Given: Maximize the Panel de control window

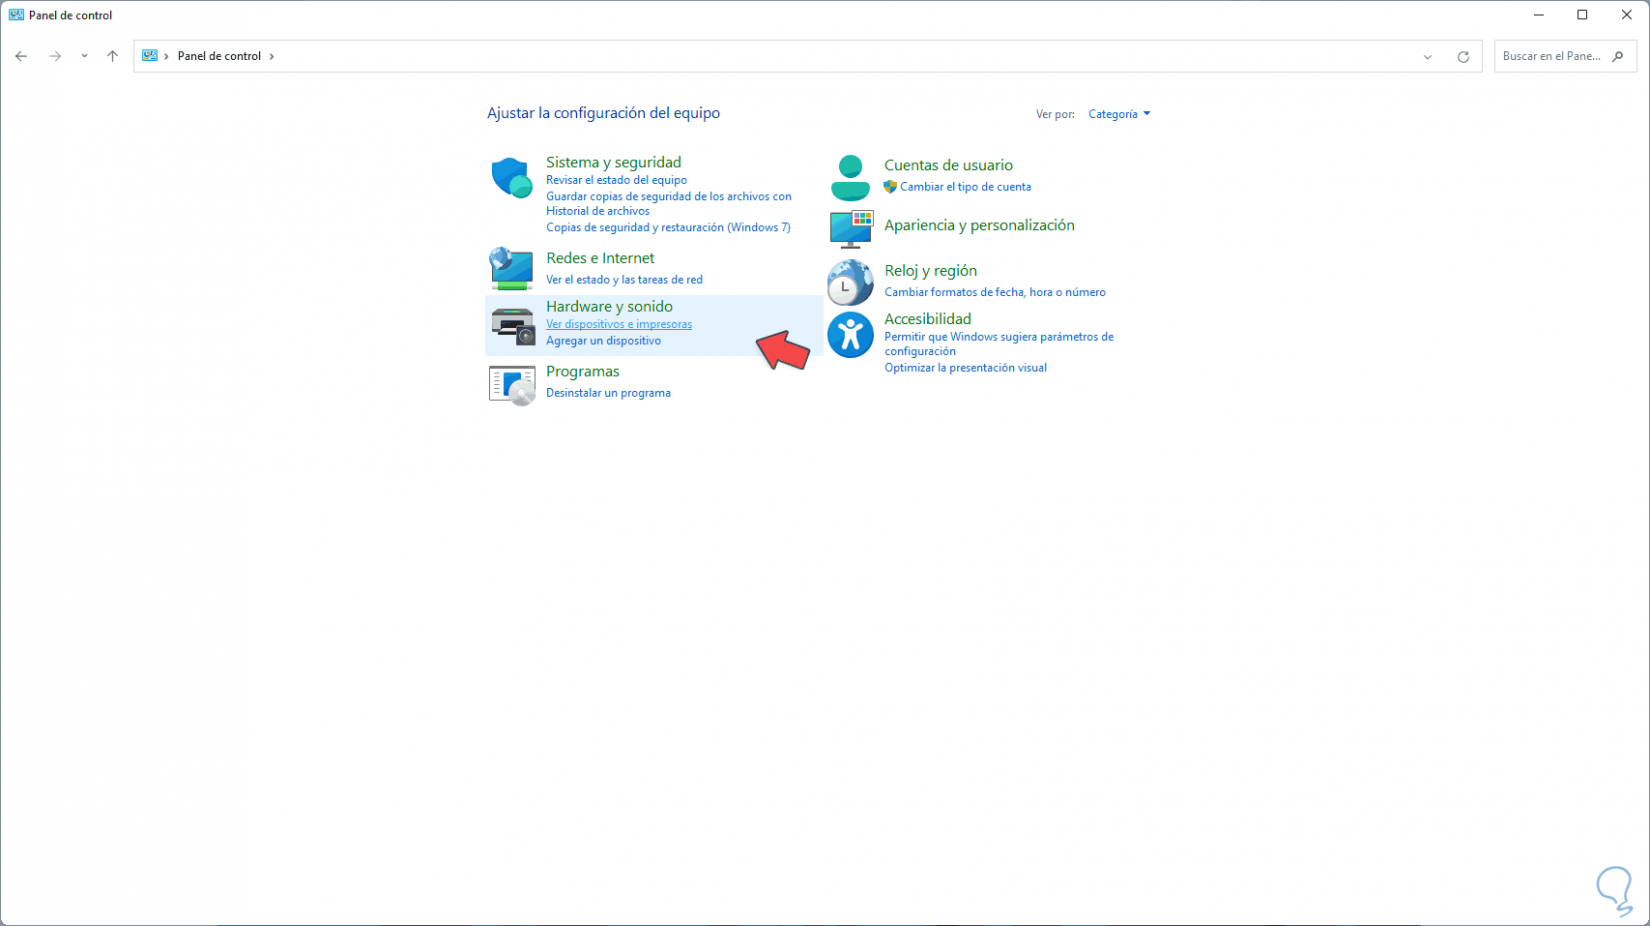Looking at the screenshot, I should point(1582,15).
